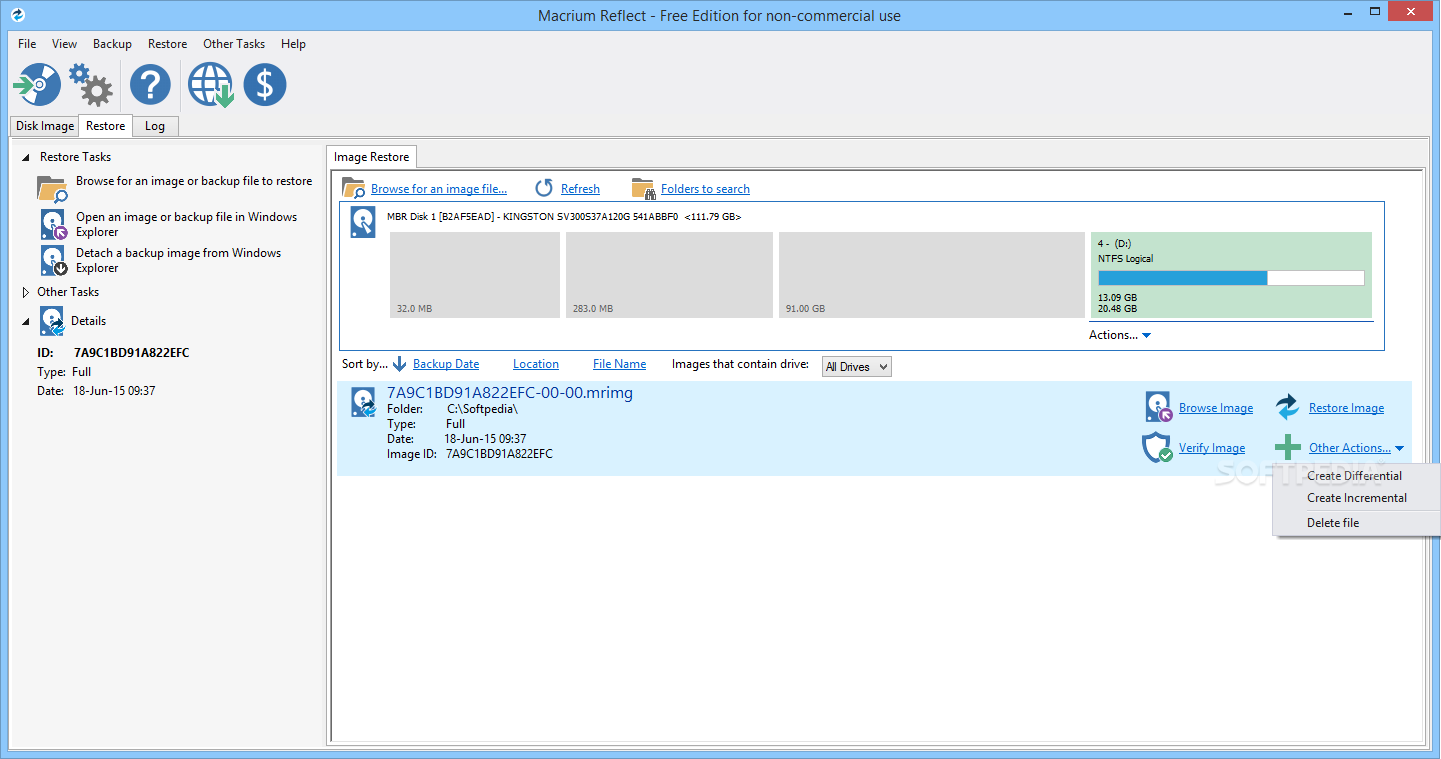1441x759 pixels.
Task: Switch to the Log tab
Action: point(155,126)
